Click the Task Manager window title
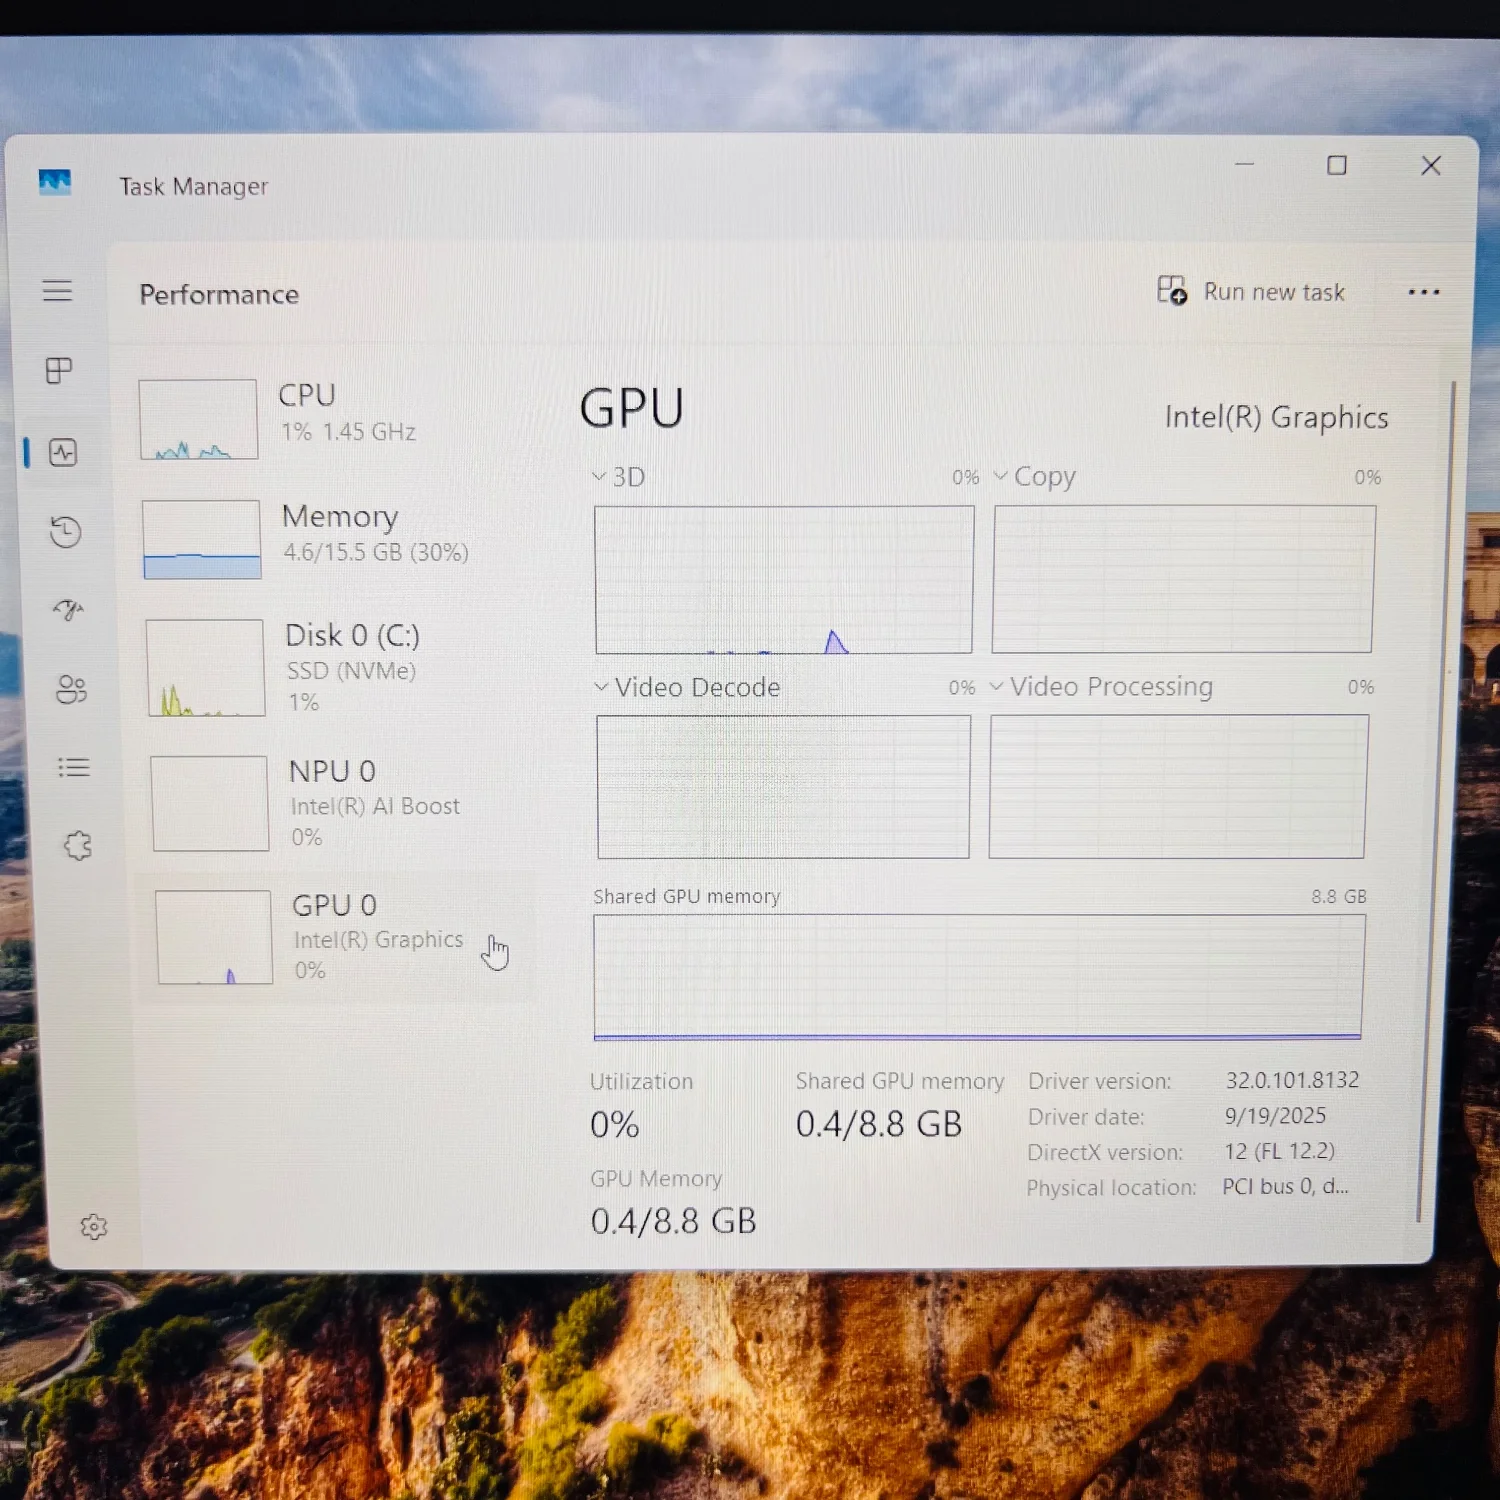 [x=194, y=187]
